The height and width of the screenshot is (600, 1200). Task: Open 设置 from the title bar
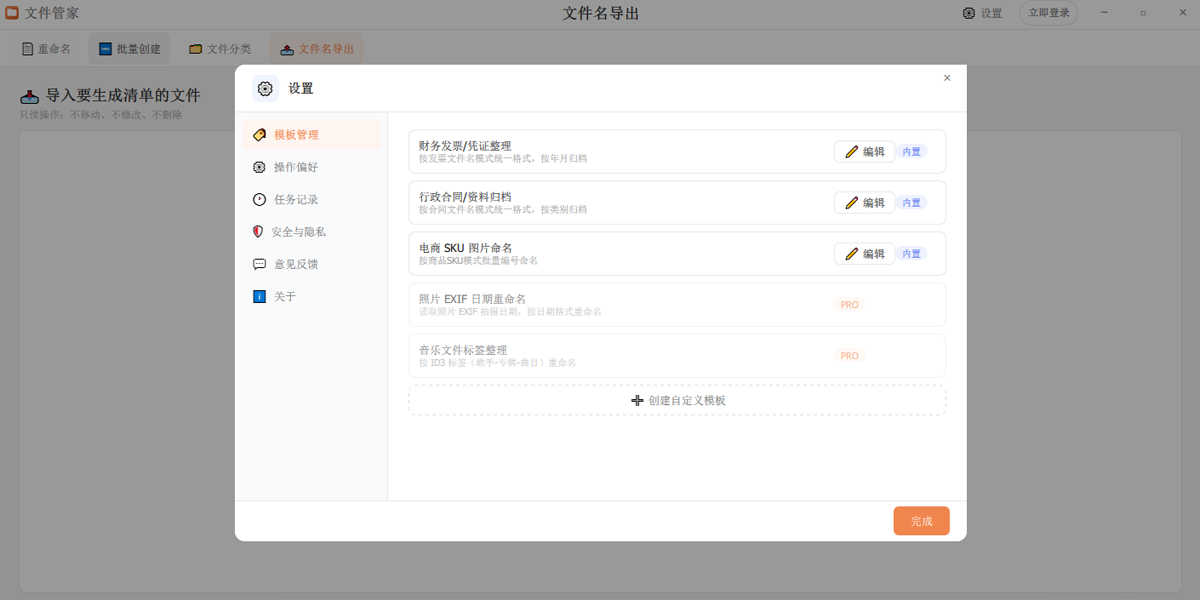pyautogui.click(x=982, y=13)
